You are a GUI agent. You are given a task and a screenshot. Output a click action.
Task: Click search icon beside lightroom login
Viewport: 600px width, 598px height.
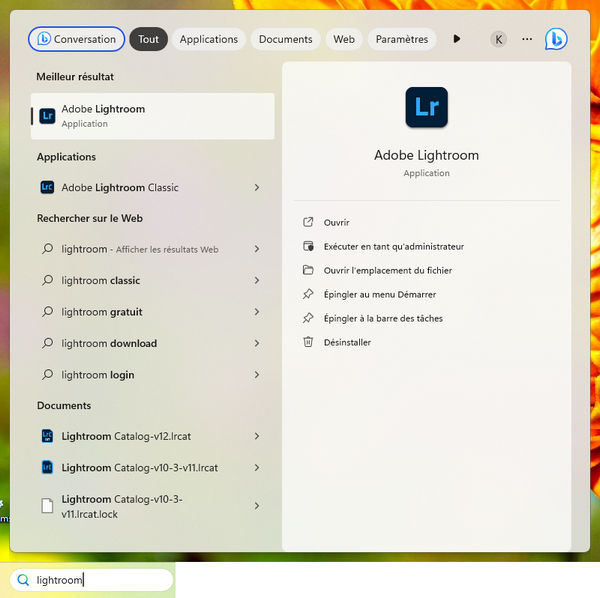[x=47, y=374]
